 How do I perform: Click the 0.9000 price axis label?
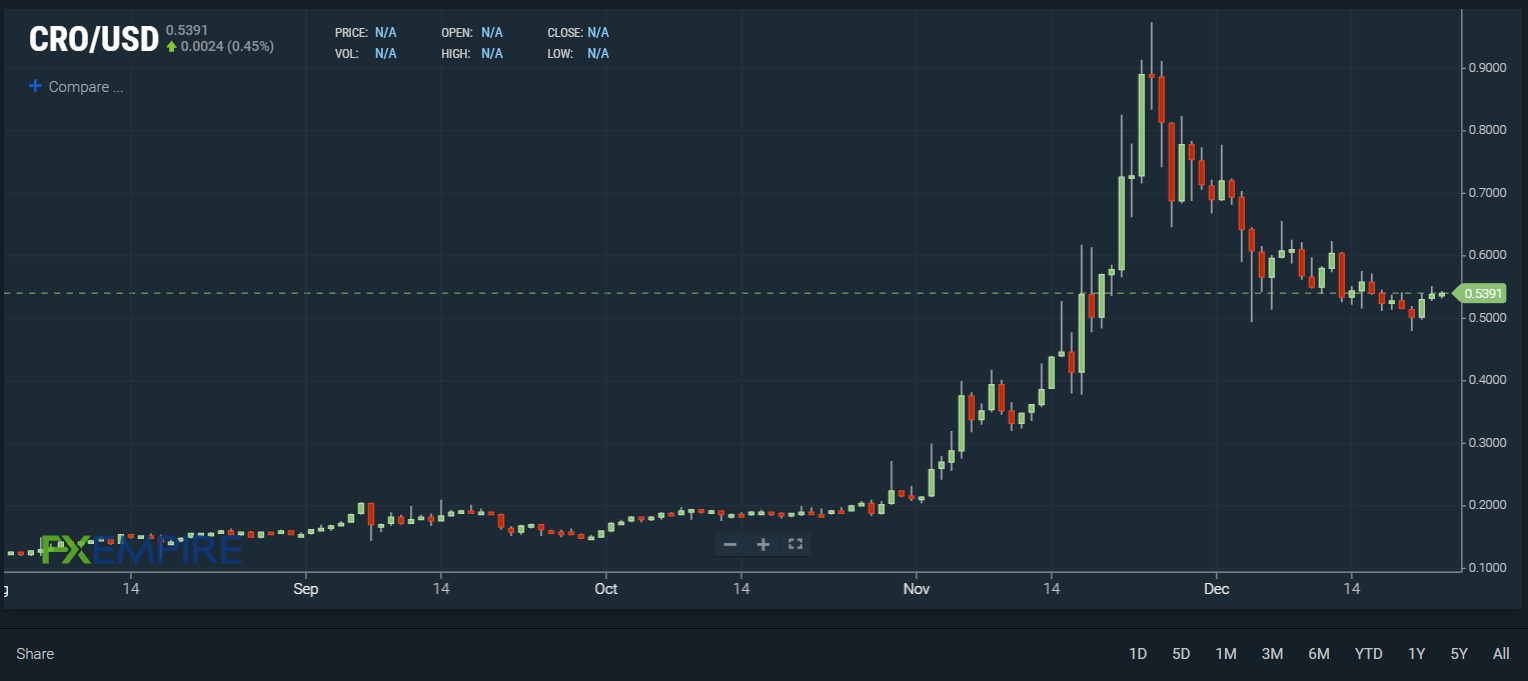point(1486,68)
